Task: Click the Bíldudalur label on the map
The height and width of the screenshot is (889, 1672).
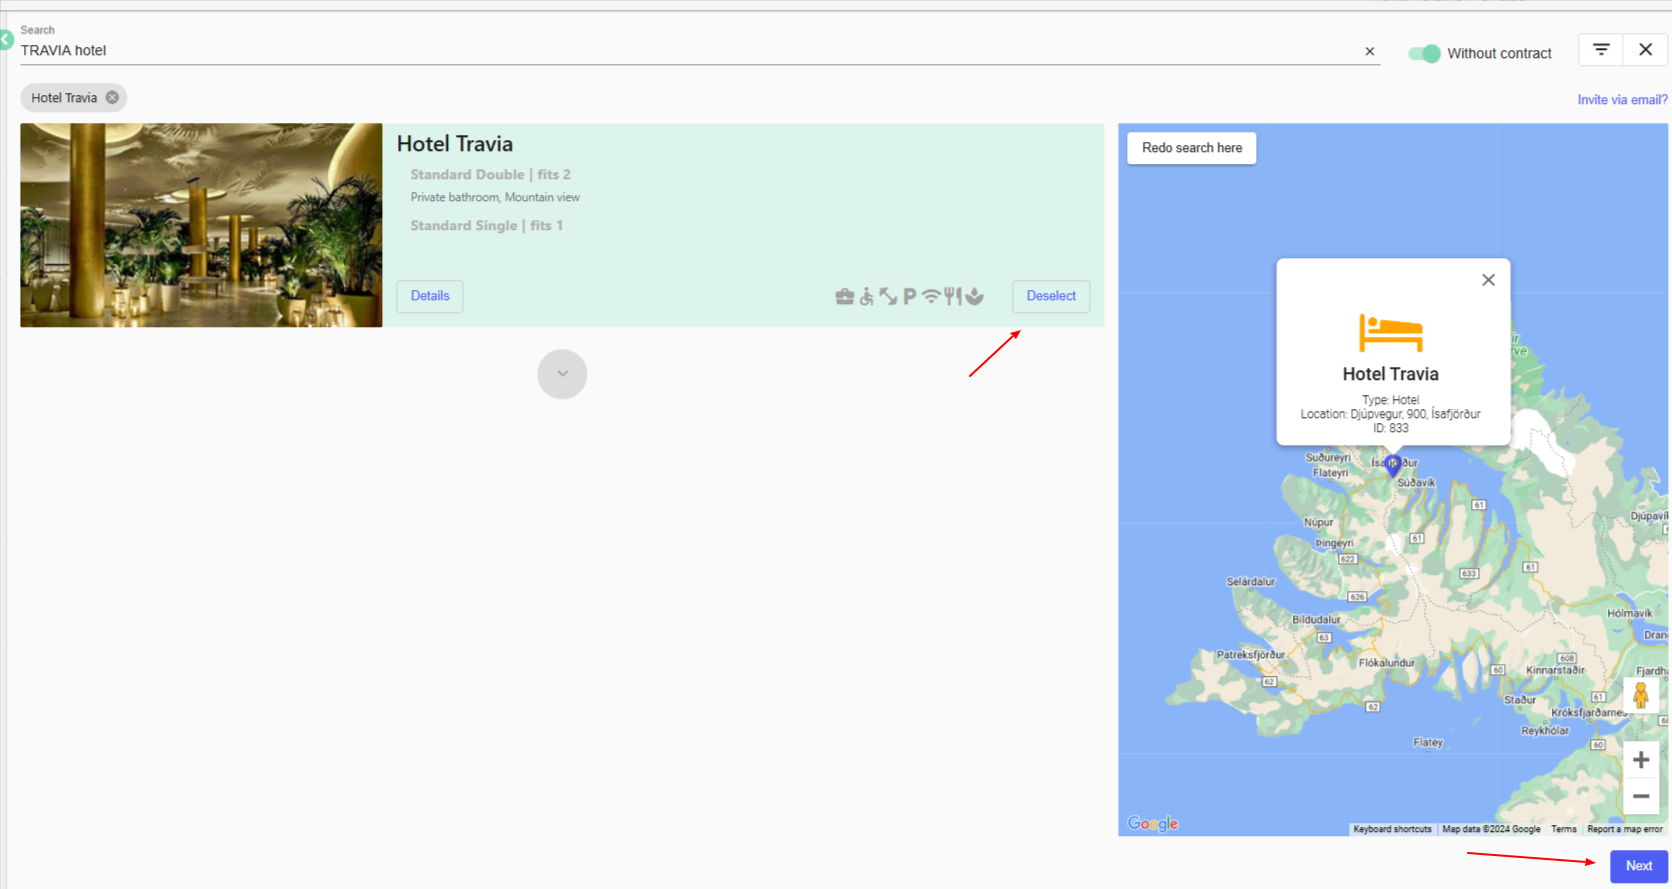Action: click(x=1316, y=620)
